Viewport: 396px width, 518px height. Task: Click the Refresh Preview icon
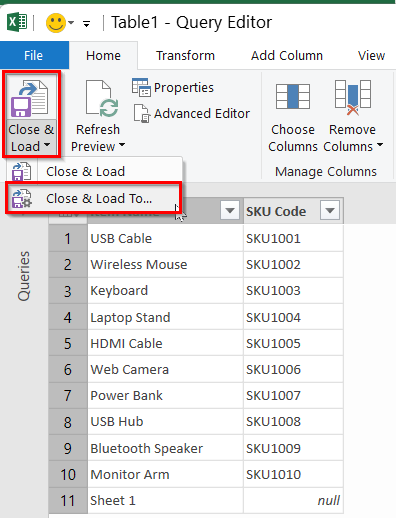[x=102, y=99]
